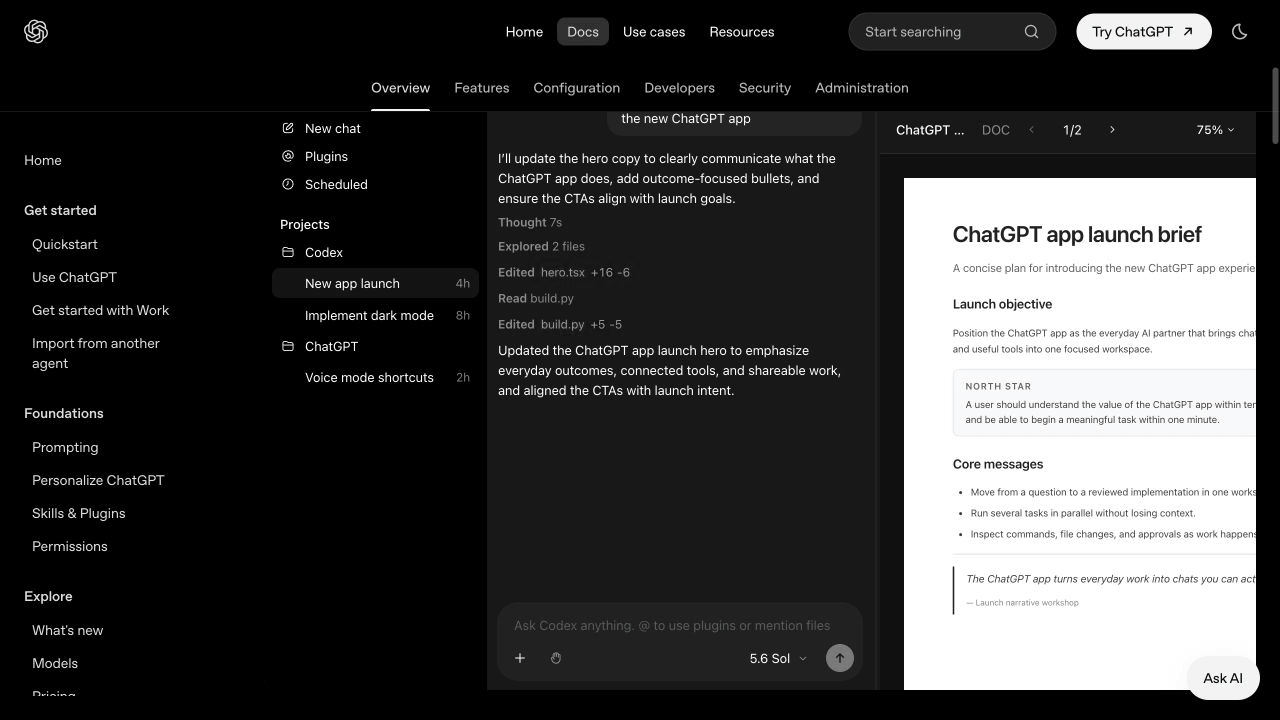Image resolution: width=1280 pixels, height=720 pixels.
Task: Open the 5.6 Sol model dropdown
Action: pos(778,658)
